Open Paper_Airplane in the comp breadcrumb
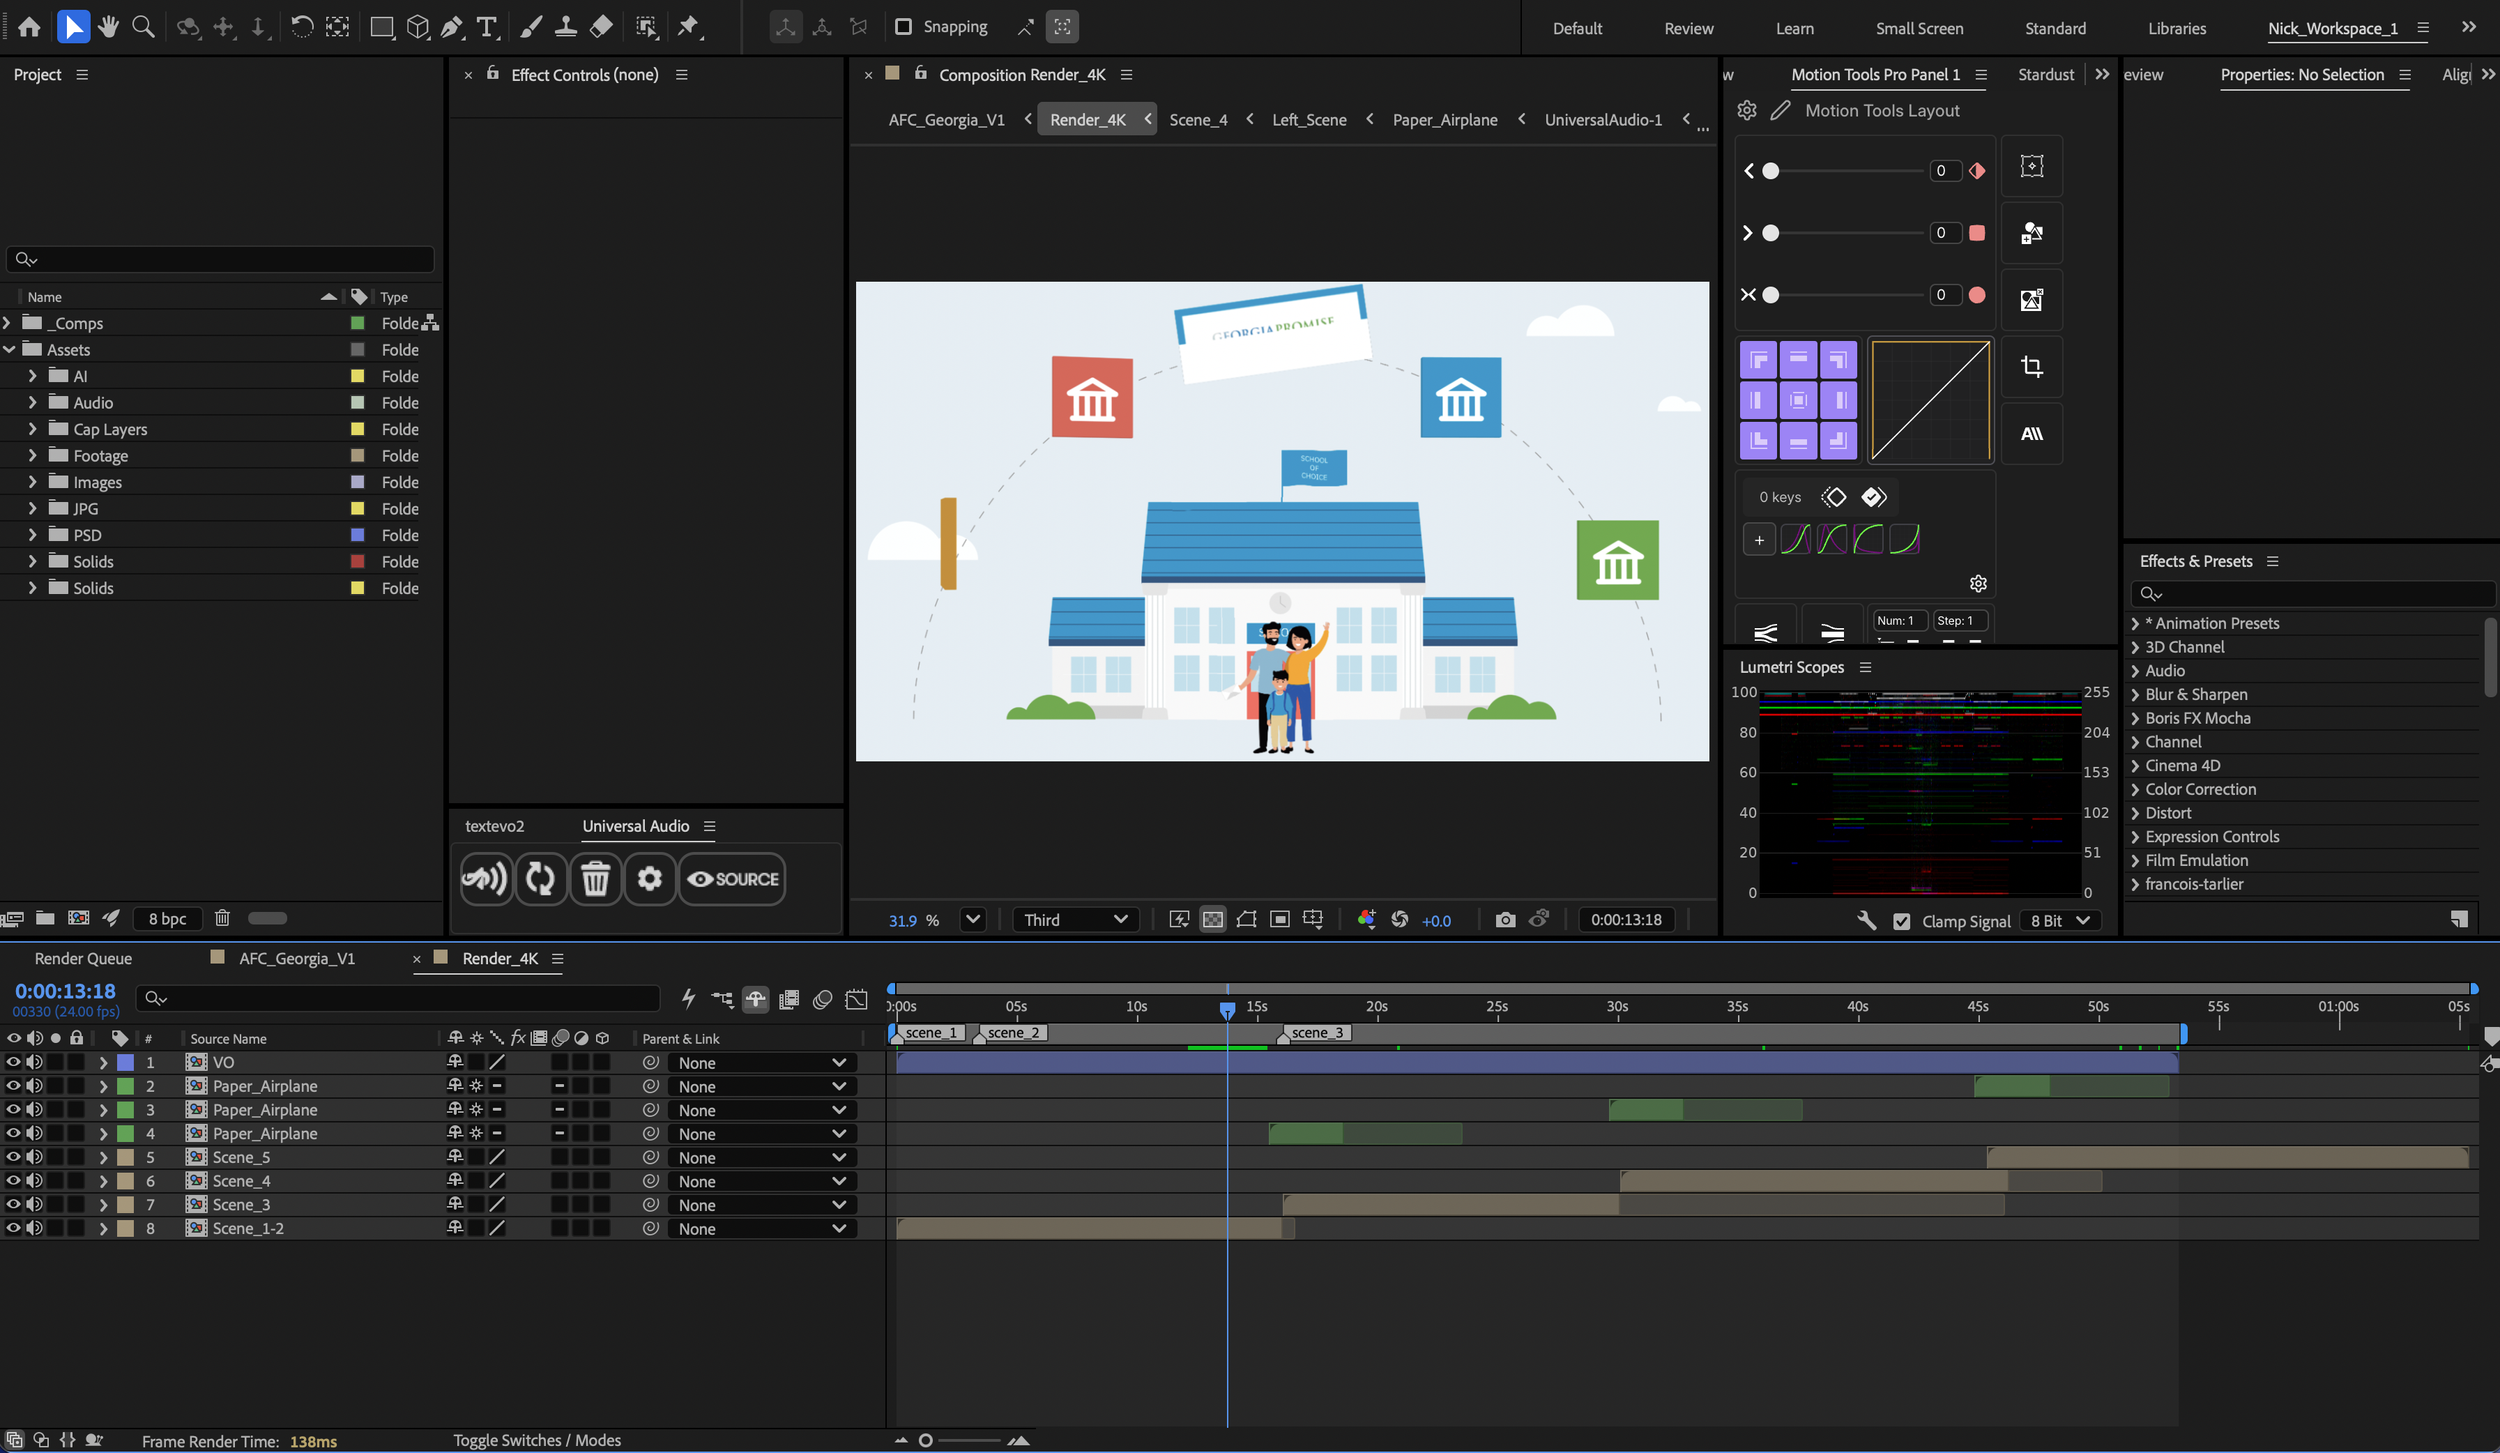The height and width of the screenshot is (1453, 2500). point(1444,119)
